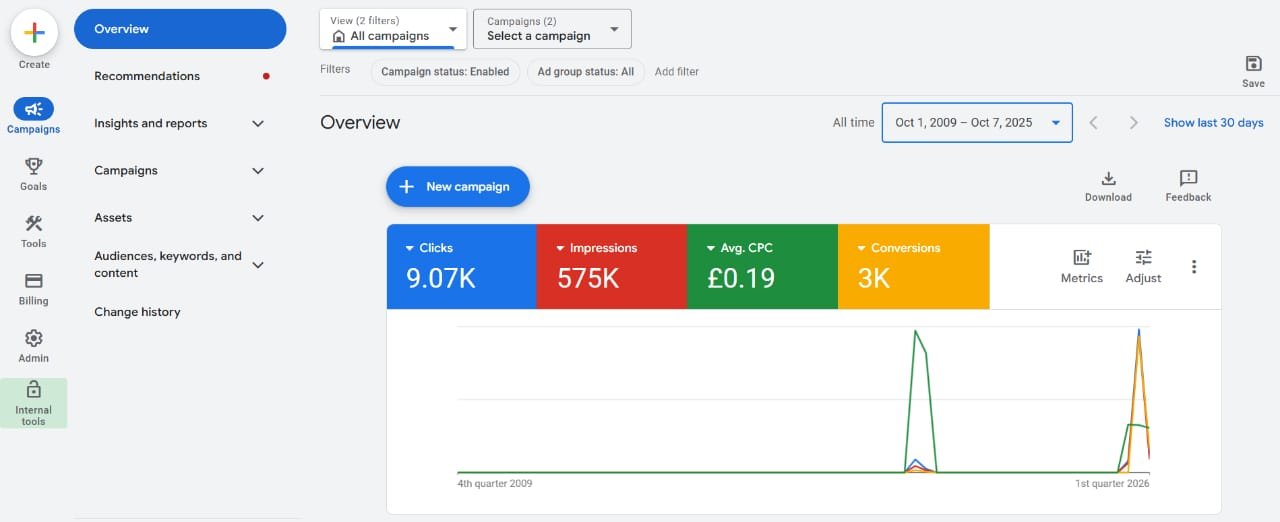The height and width of the screenshot is (522, 1280).
Task: Open Goals via the trophy icon
Action: point(34,166)
